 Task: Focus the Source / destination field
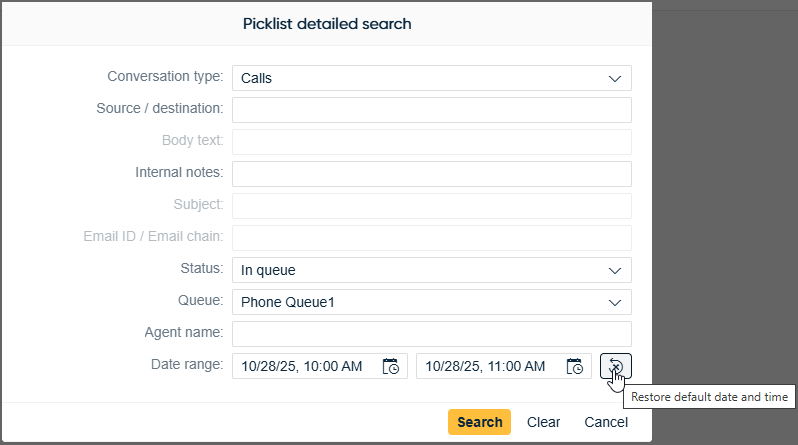point(431,110)
